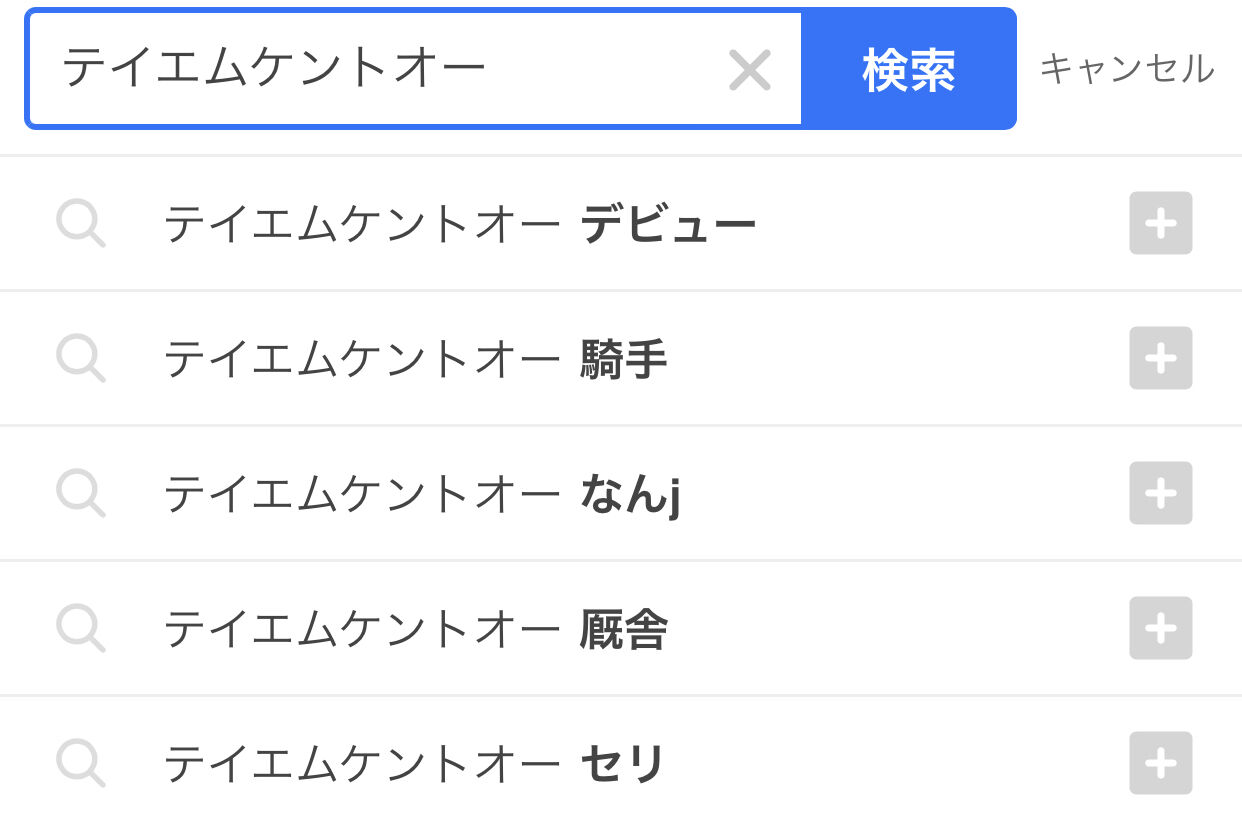This screenshot has width=1242, height=826.
Task: Click the magnifier icon for なんj
Action: coord(80,493)
